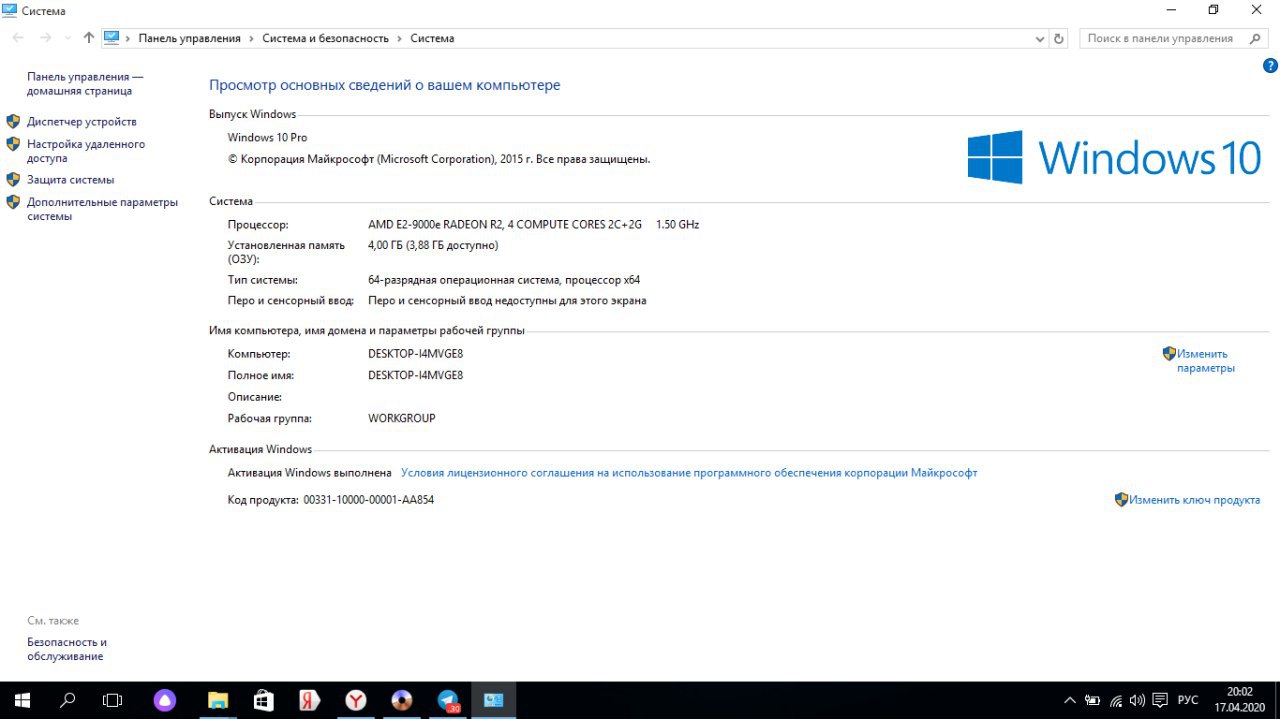Click DESKTOP-I4MVGE8 next to Компьютер

click(415, 354)
